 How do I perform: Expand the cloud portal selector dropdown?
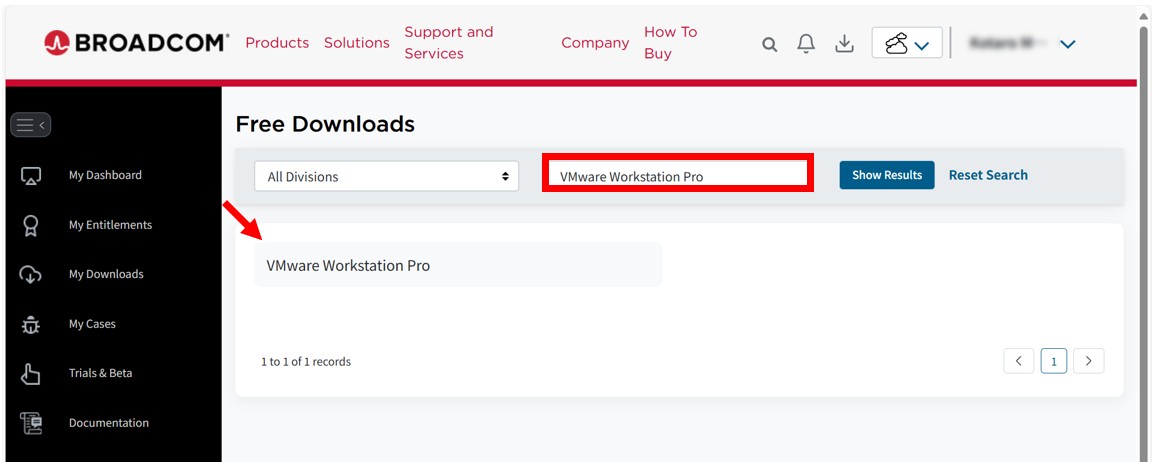[x=907, y=43]
